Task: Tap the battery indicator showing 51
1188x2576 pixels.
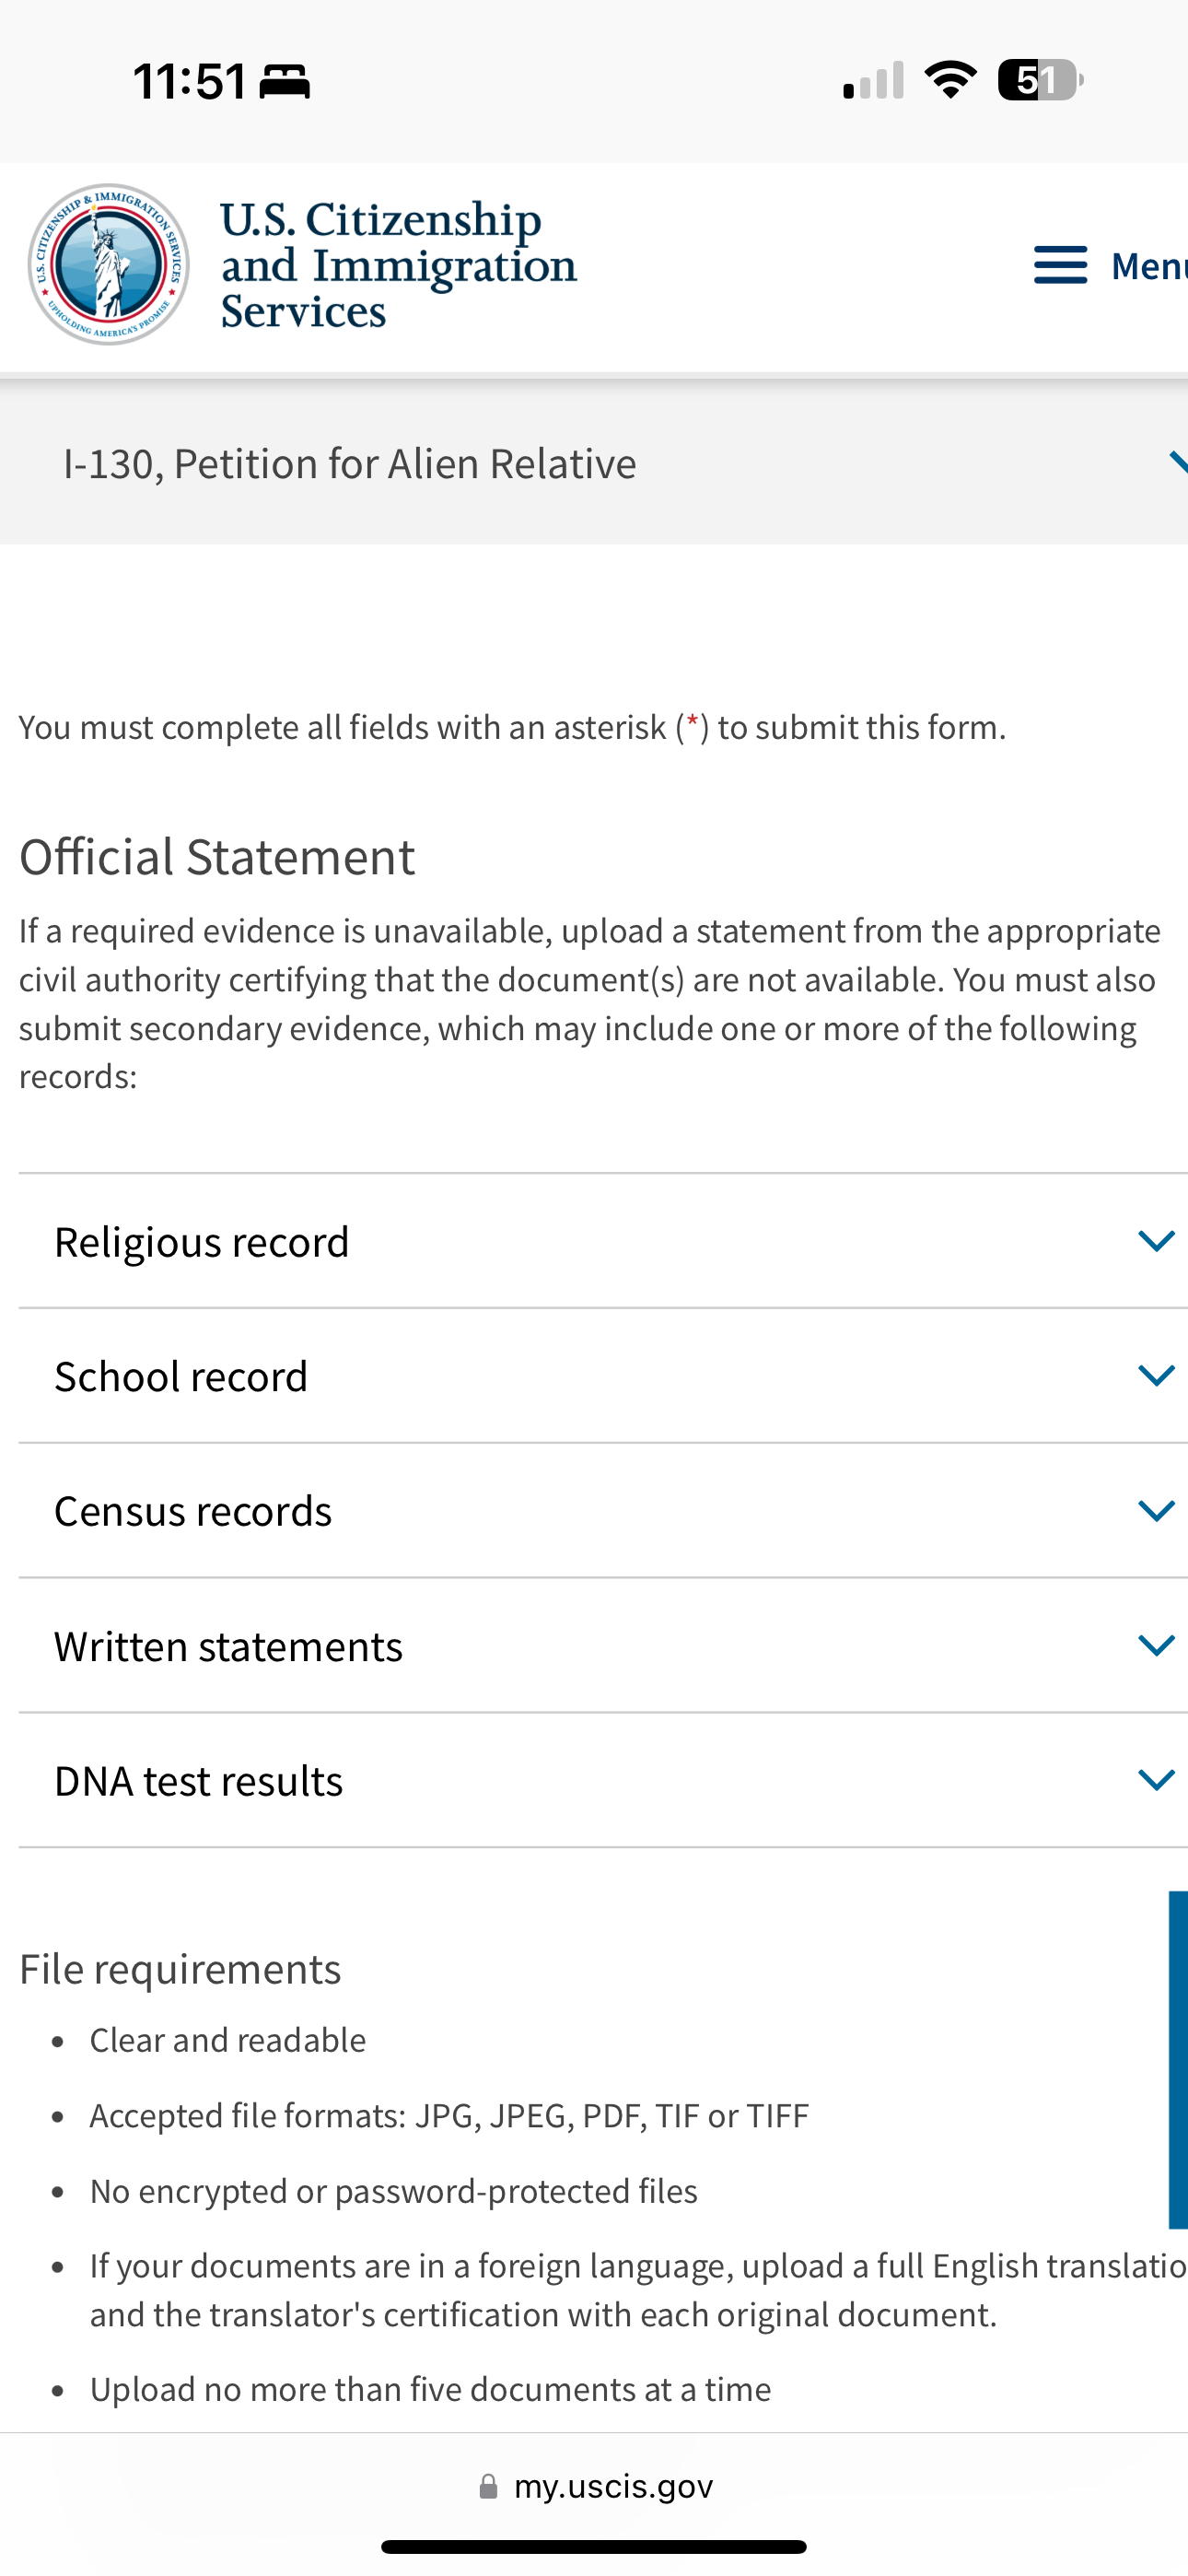Action: click(1041, 80)
